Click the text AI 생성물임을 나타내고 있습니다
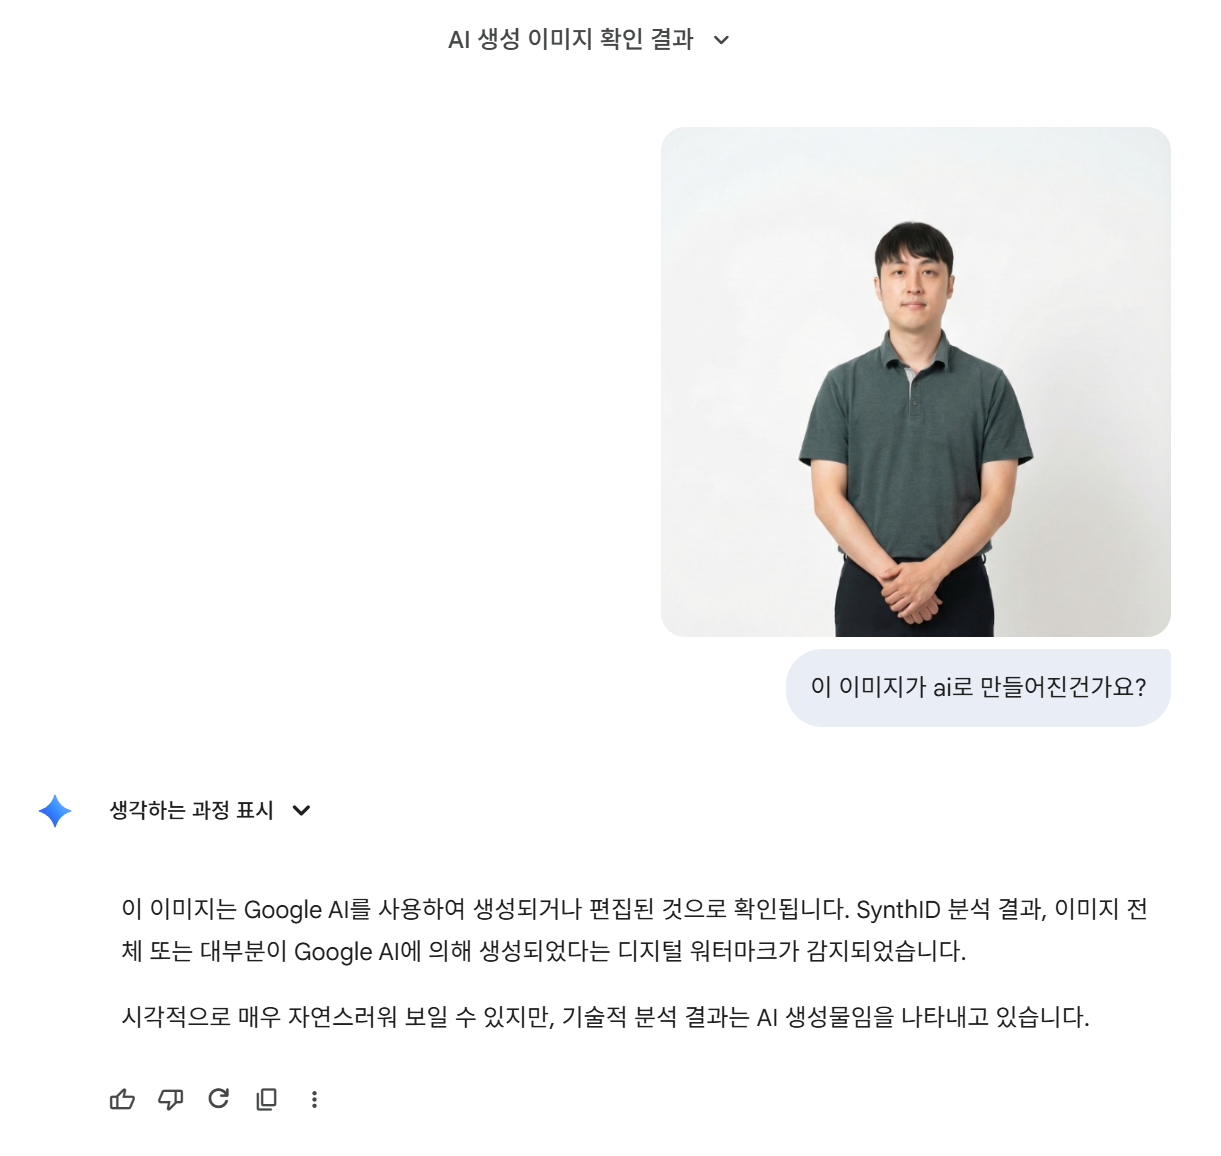The image size is (1221, 1156). tap(922, 1017)
